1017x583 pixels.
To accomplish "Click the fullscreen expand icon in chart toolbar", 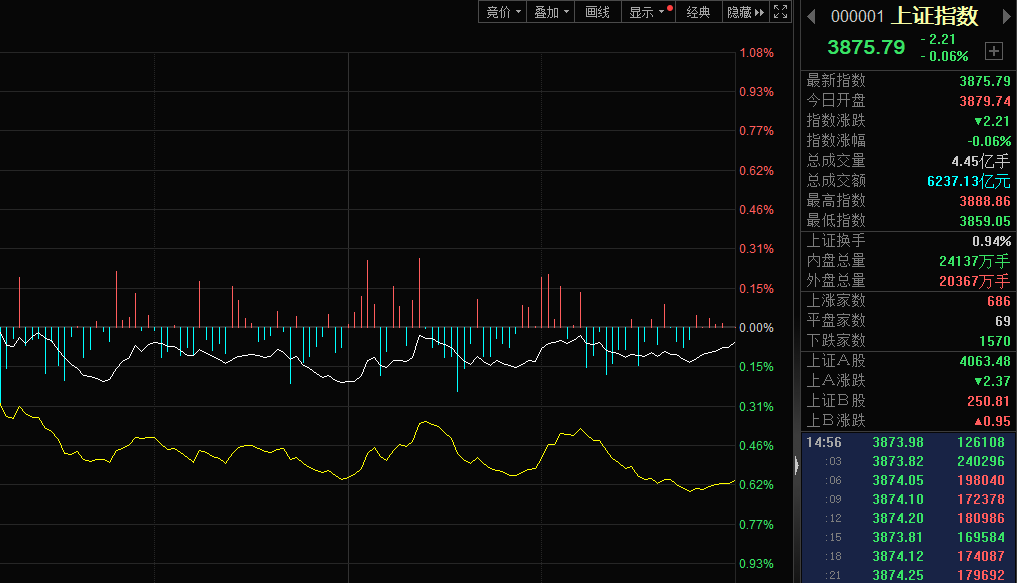I will click(x=781, y=12).
